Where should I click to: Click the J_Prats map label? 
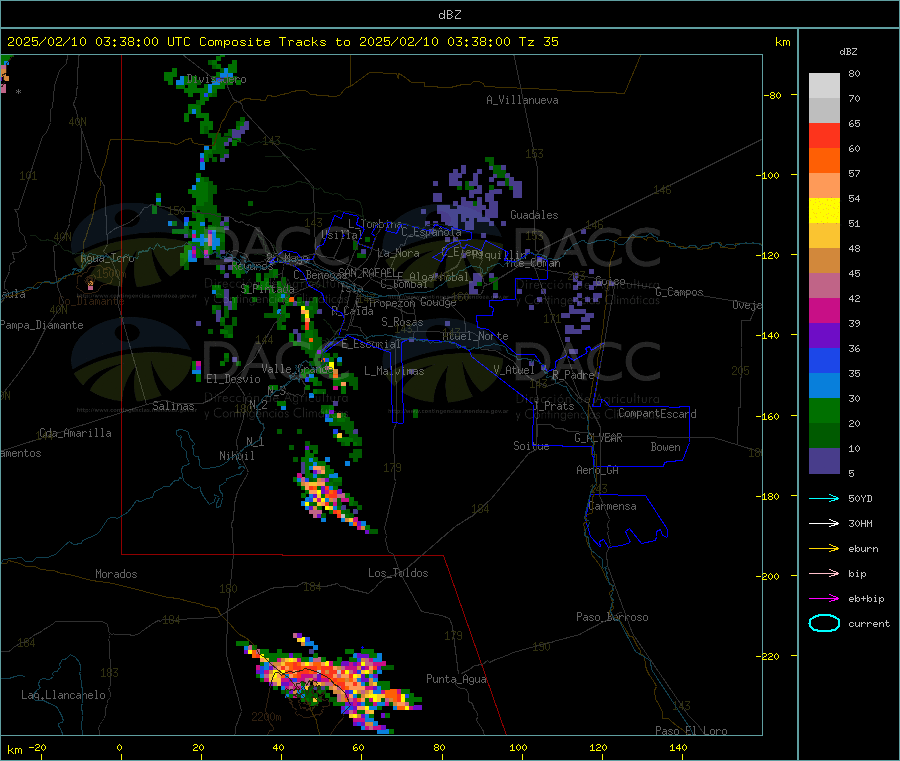click(554, 405)
